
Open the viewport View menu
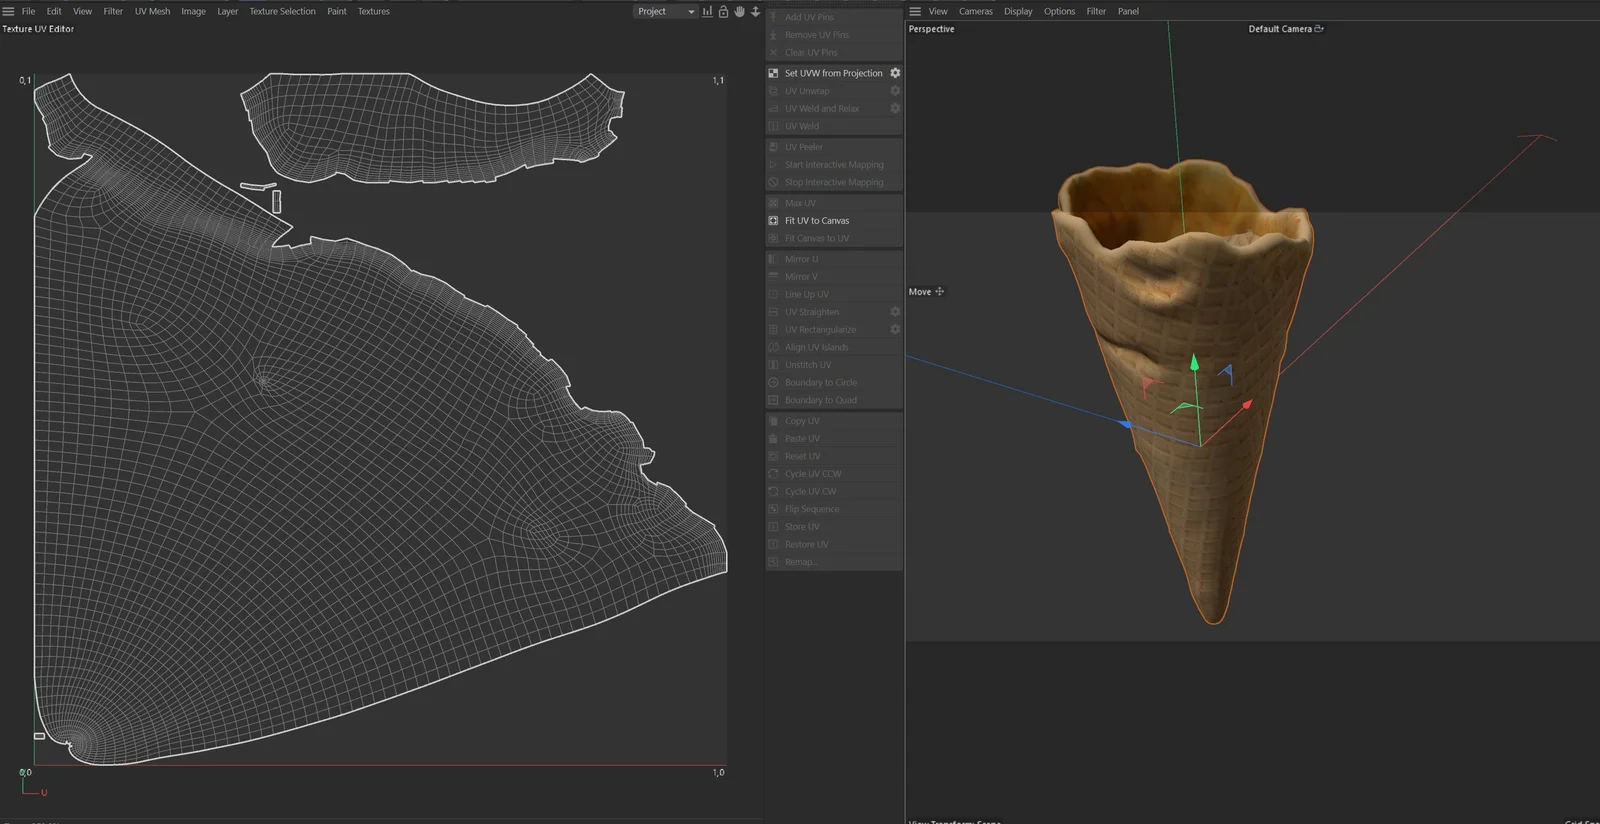click(x=938, y=11)
